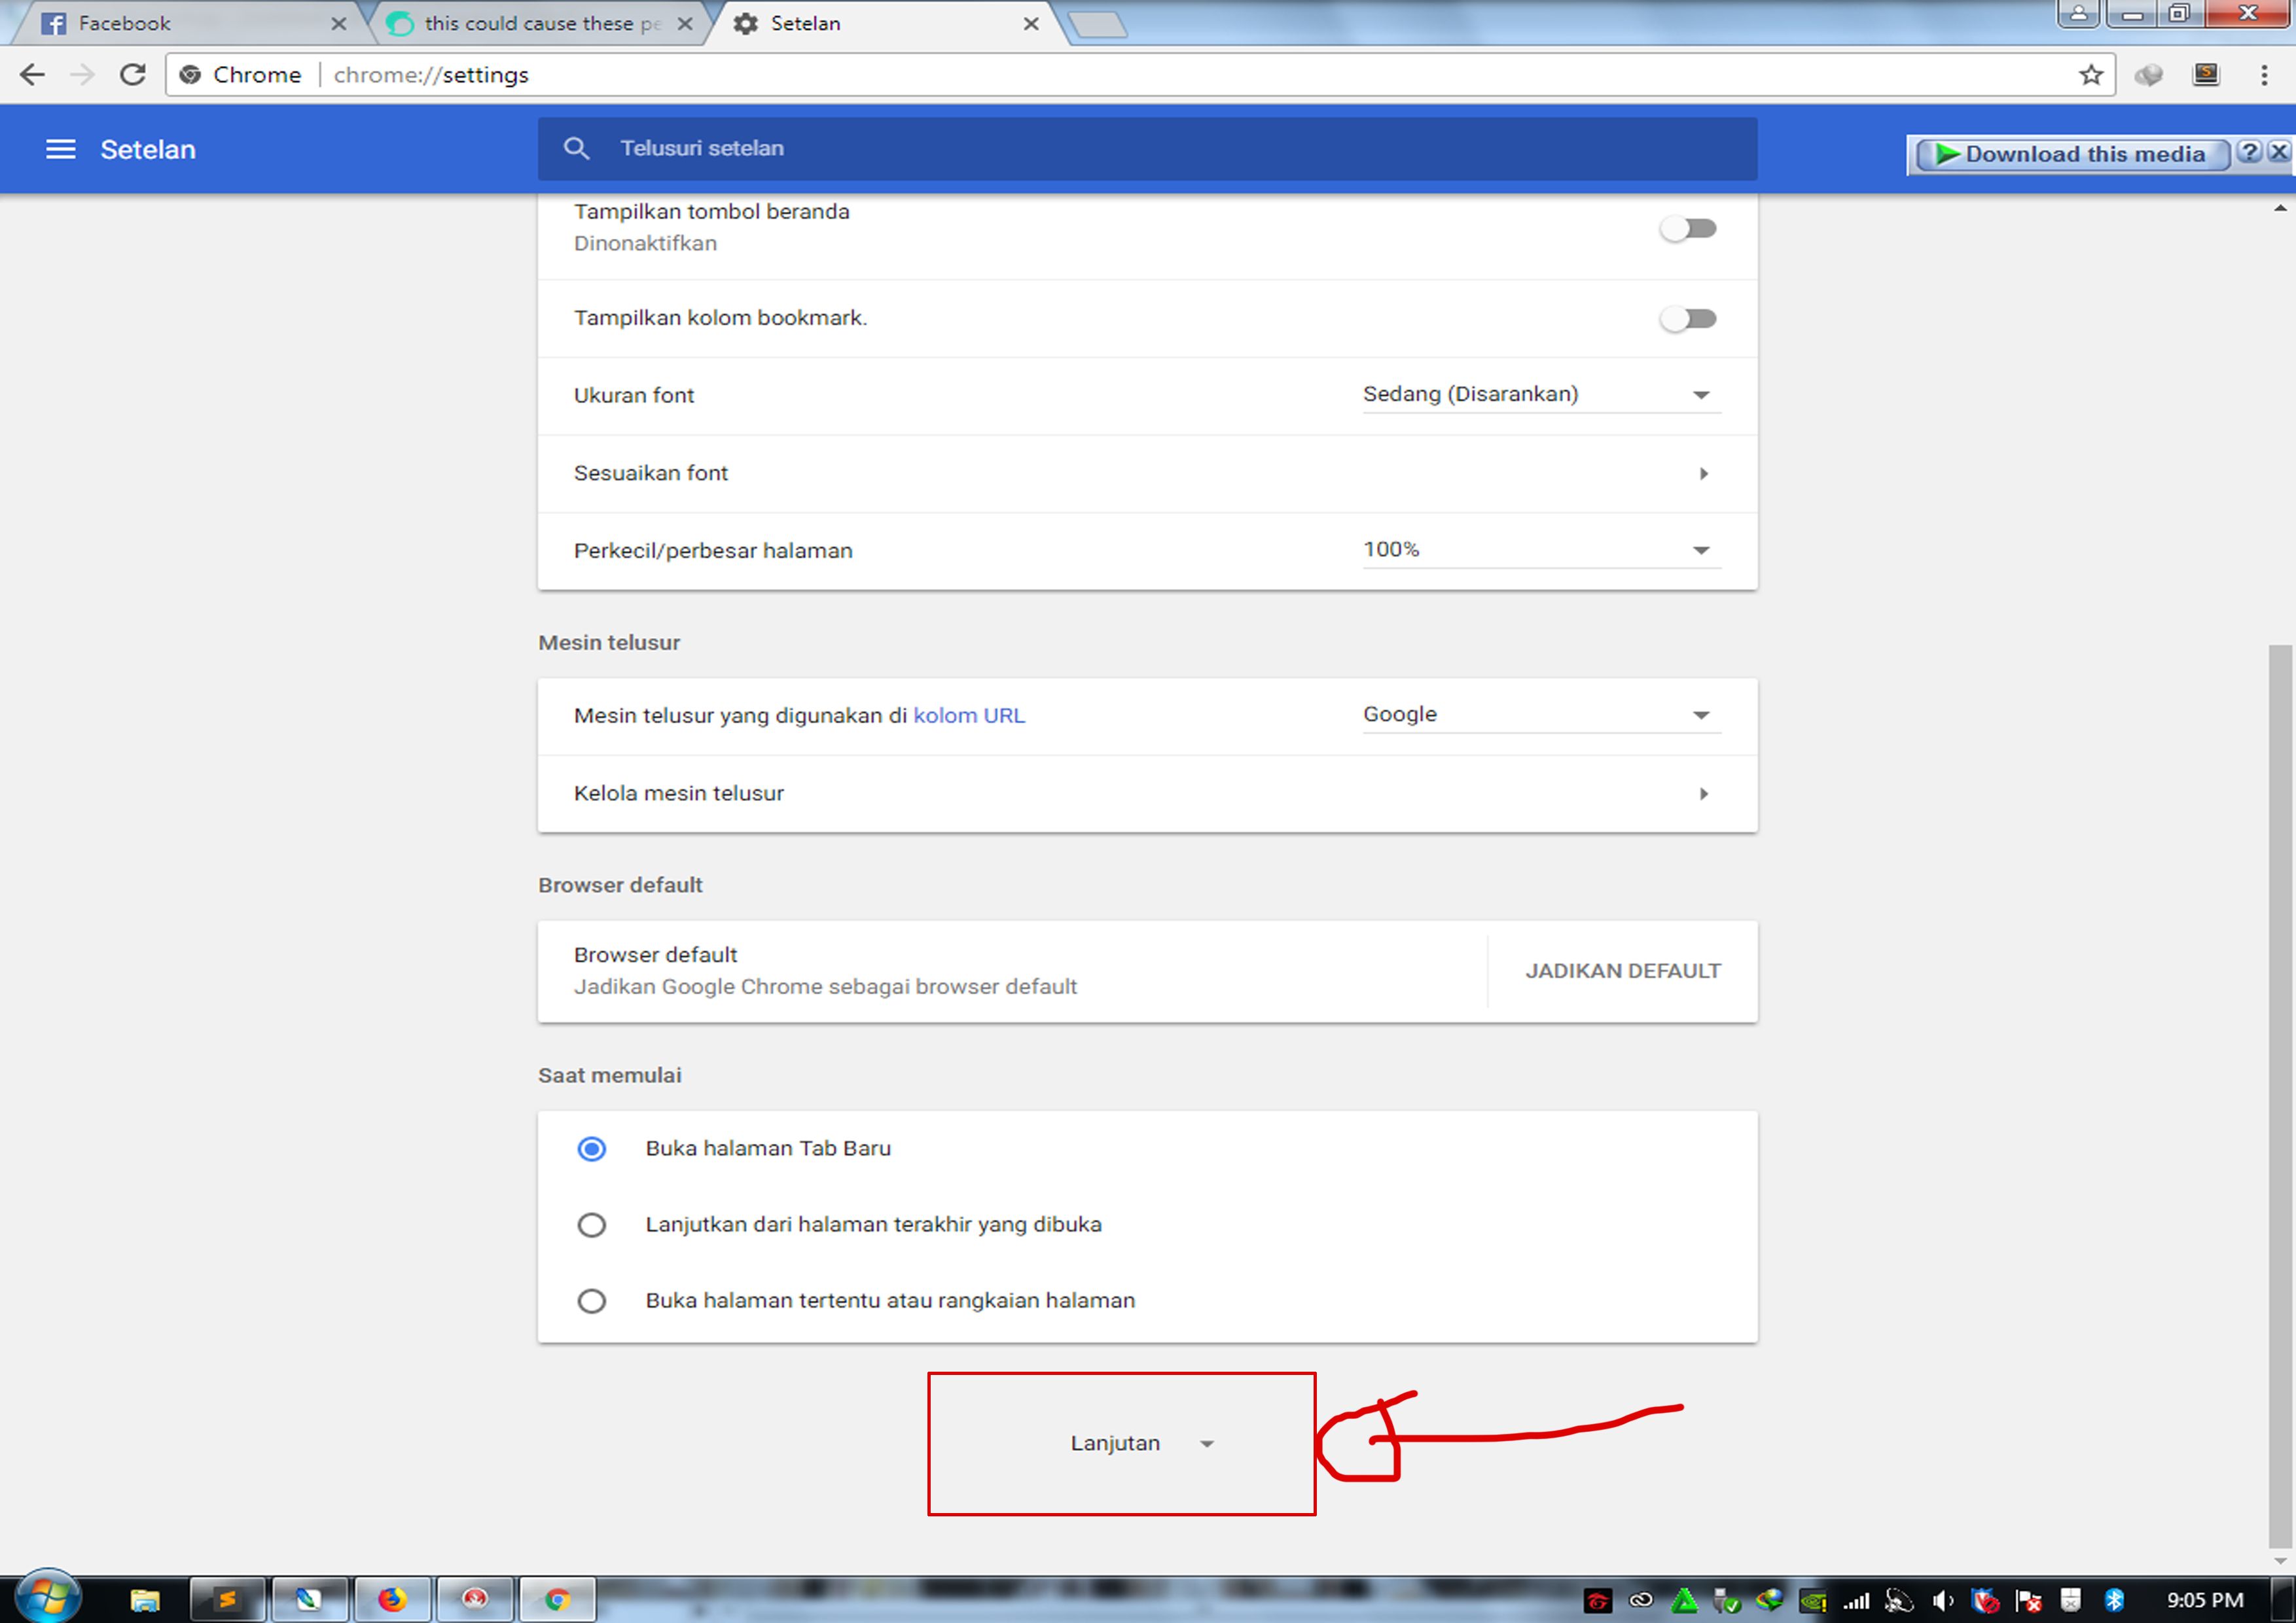Click the back navigation arrow
The width and height of the screenshot is (2296, 1623).
coord(32,75)
